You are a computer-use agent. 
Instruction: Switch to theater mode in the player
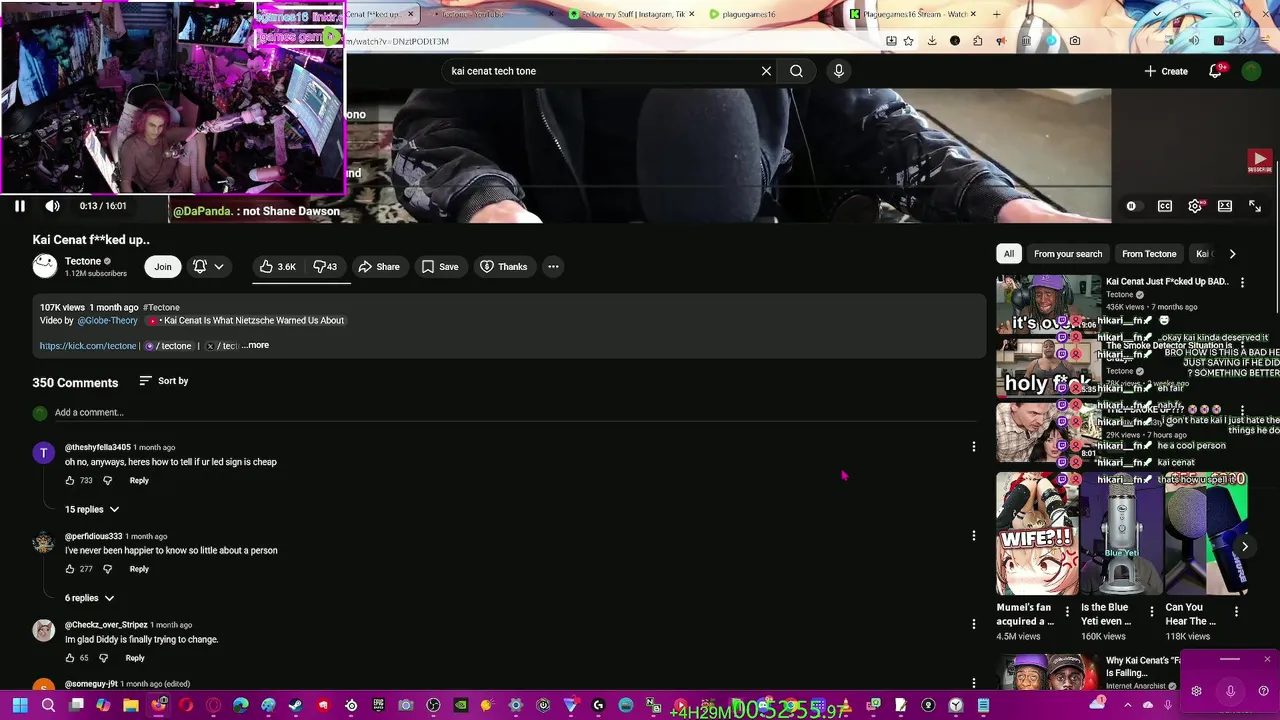(1225, 206)
